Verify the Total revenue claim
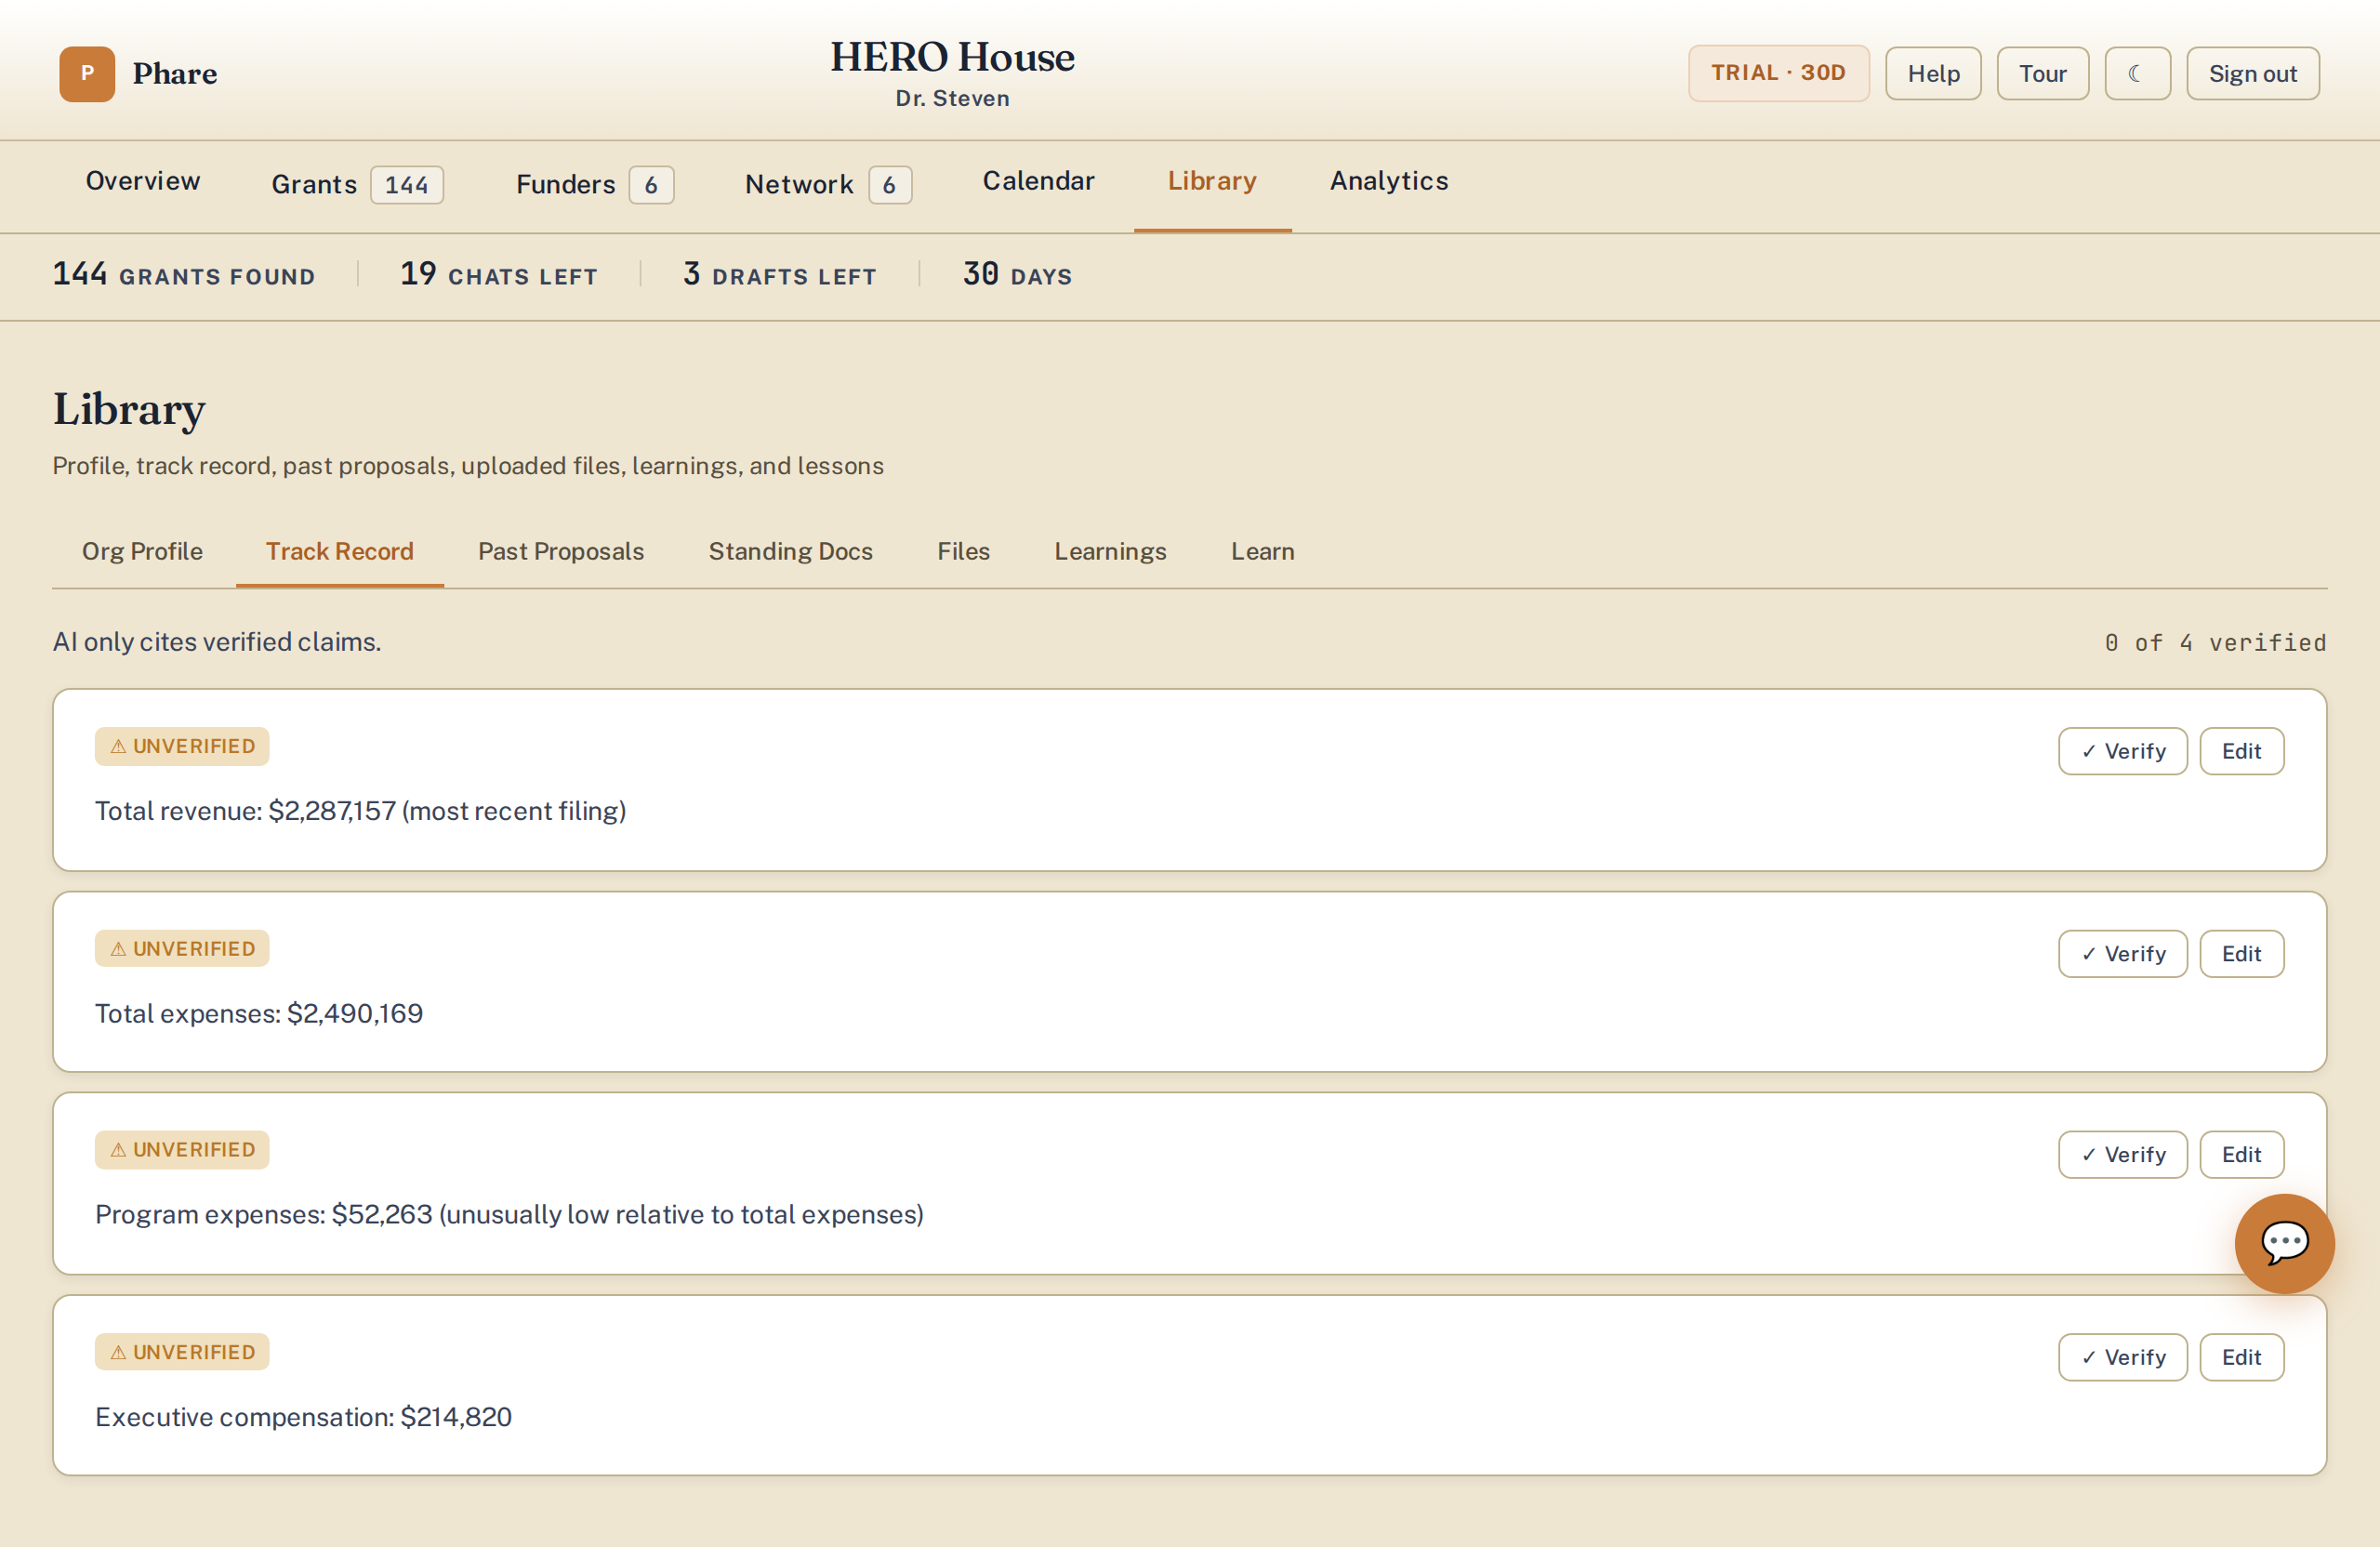The width and height of the screenshot is (2380, 1547). click(2123, 751)
